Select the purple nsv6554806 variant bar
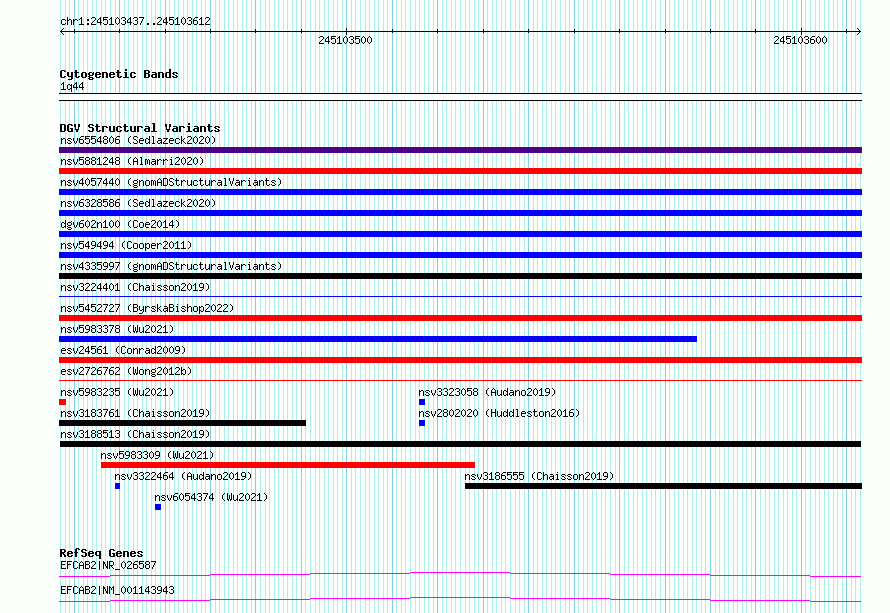This screenshot has width=890, height=613. click(x=460, y=150)
